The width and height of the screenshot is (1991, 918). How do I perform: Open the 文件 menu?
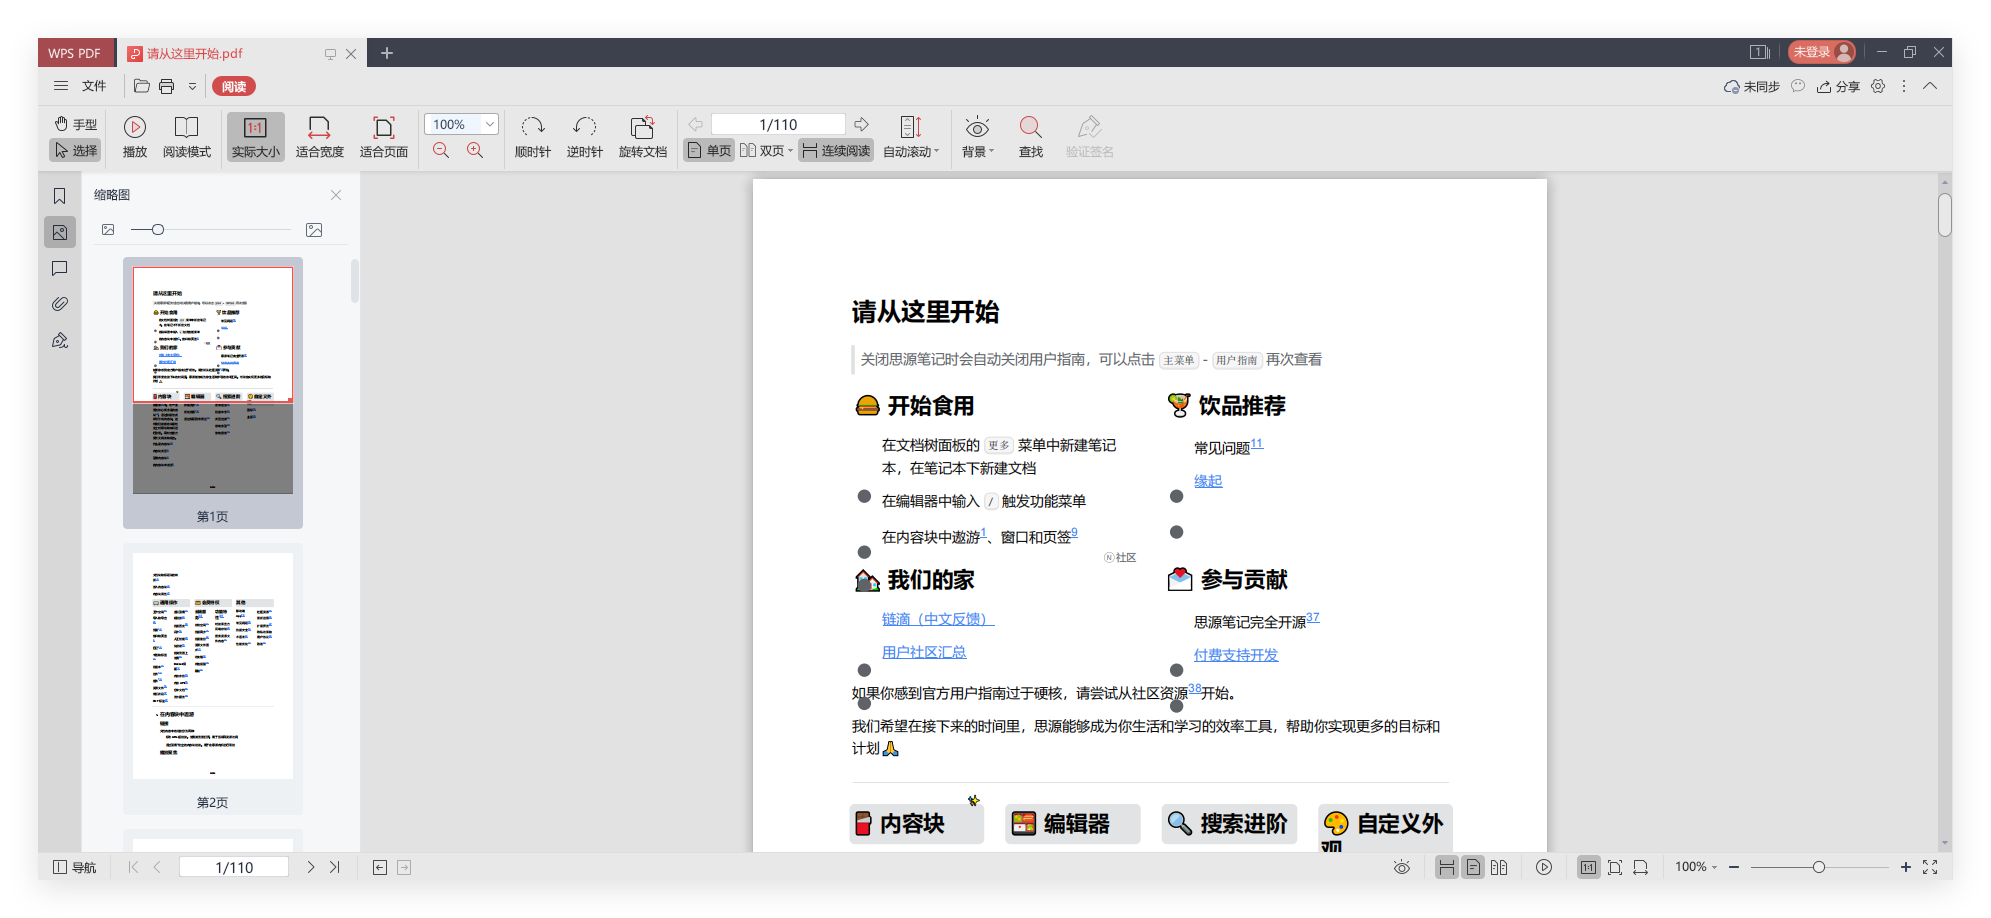pyautogui.click(x=93, y=86)
